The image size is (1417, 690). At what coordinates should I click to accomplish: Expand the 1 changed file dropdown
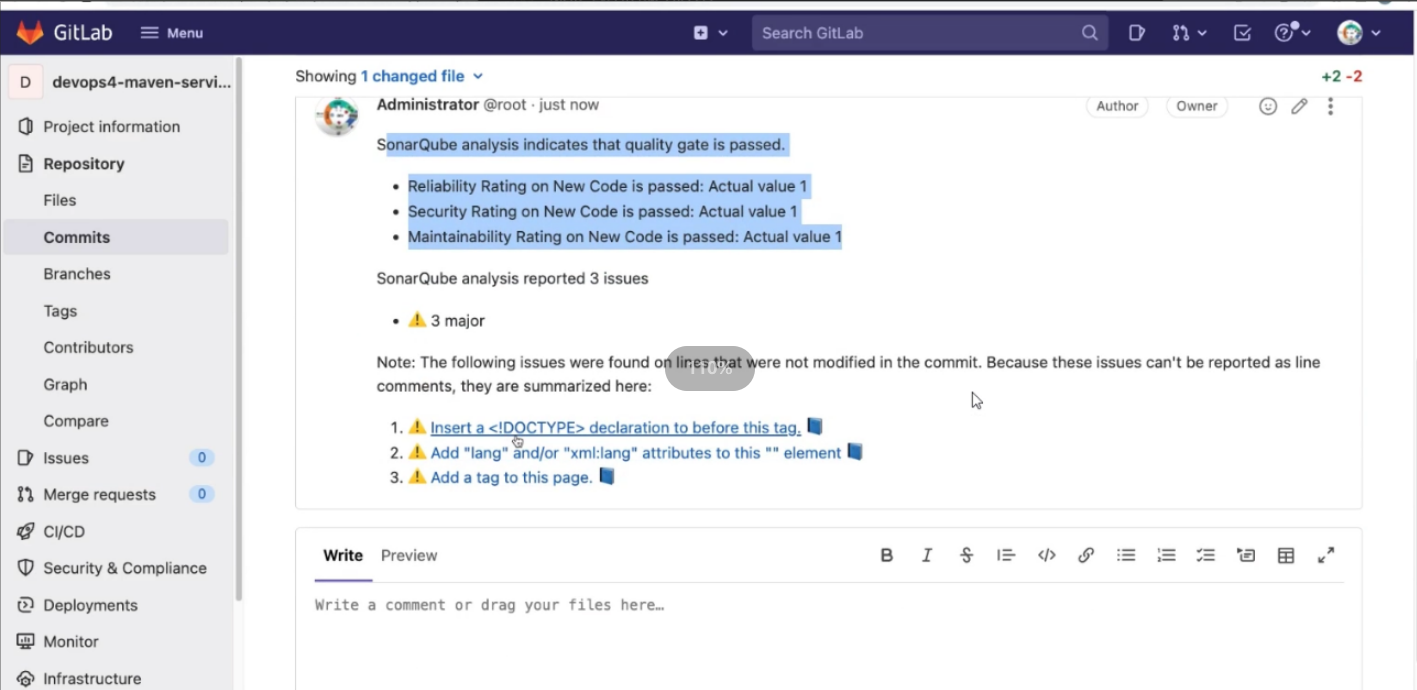422,76
